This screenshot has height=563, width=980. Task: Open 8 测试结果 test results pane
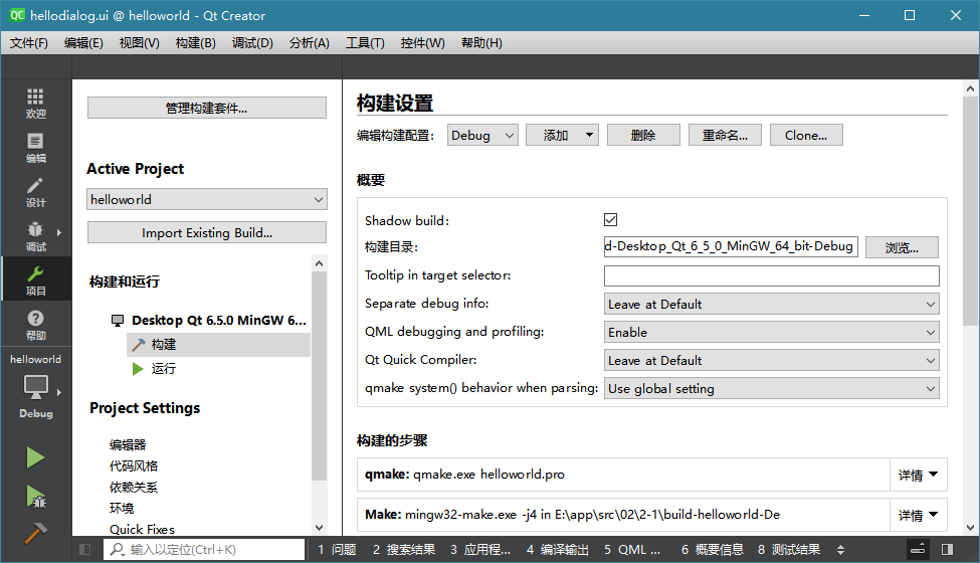[789, 549]
